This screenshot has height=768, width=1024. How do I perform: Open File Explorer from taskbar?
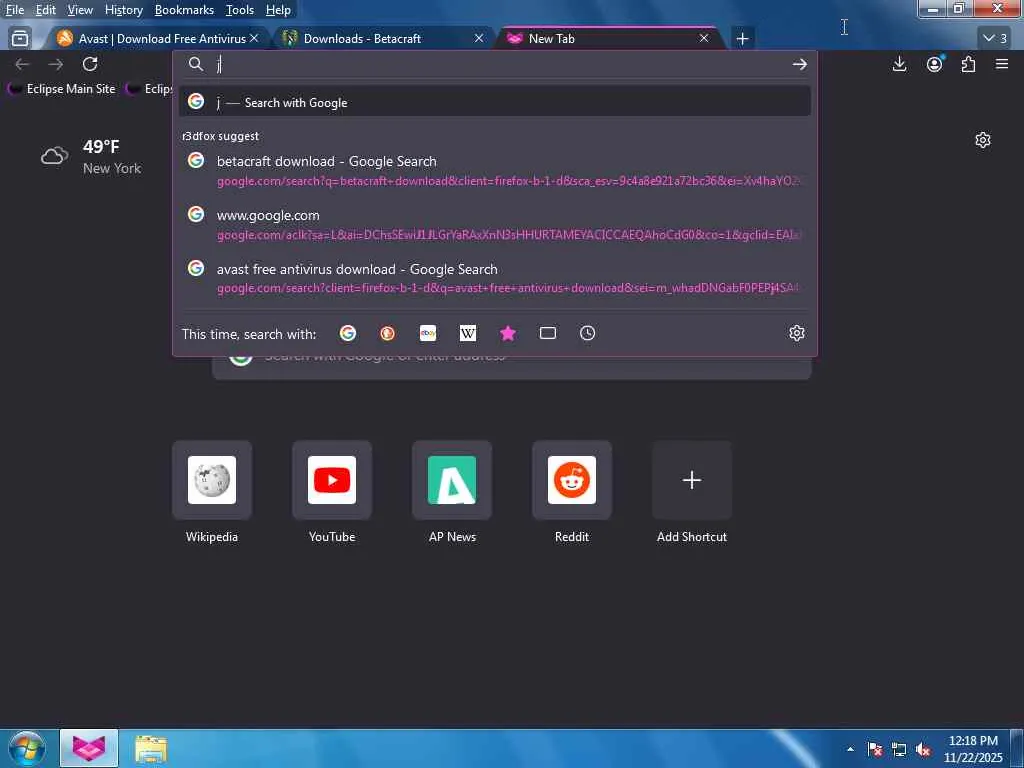pyautogui.click(x=152, y=749)
